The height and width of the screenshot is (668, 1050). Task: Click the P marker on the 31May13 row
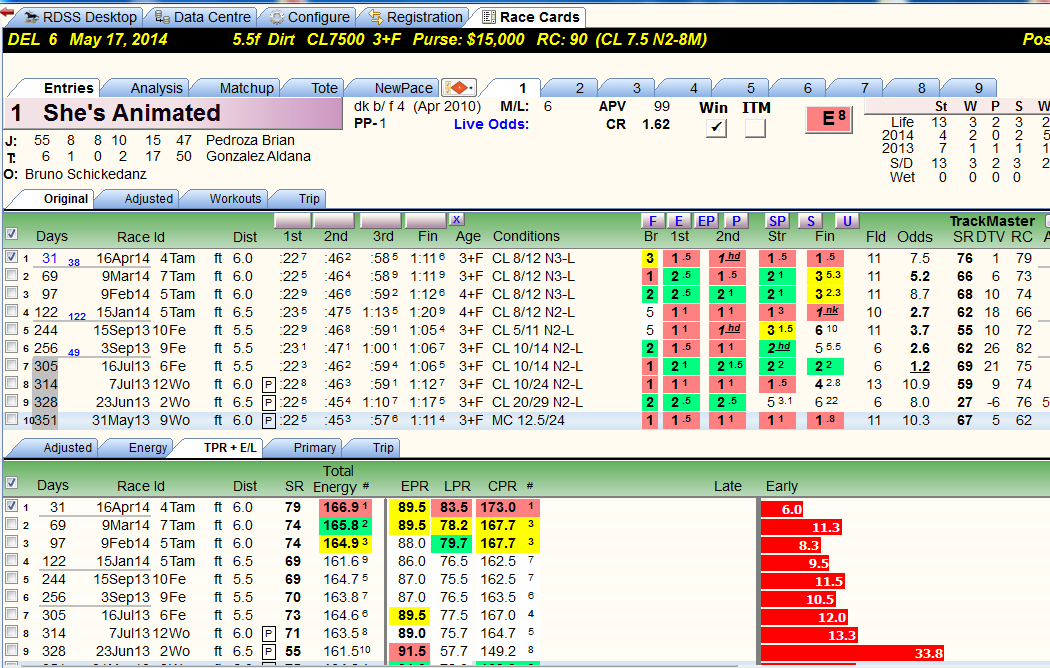click(269, 421)
